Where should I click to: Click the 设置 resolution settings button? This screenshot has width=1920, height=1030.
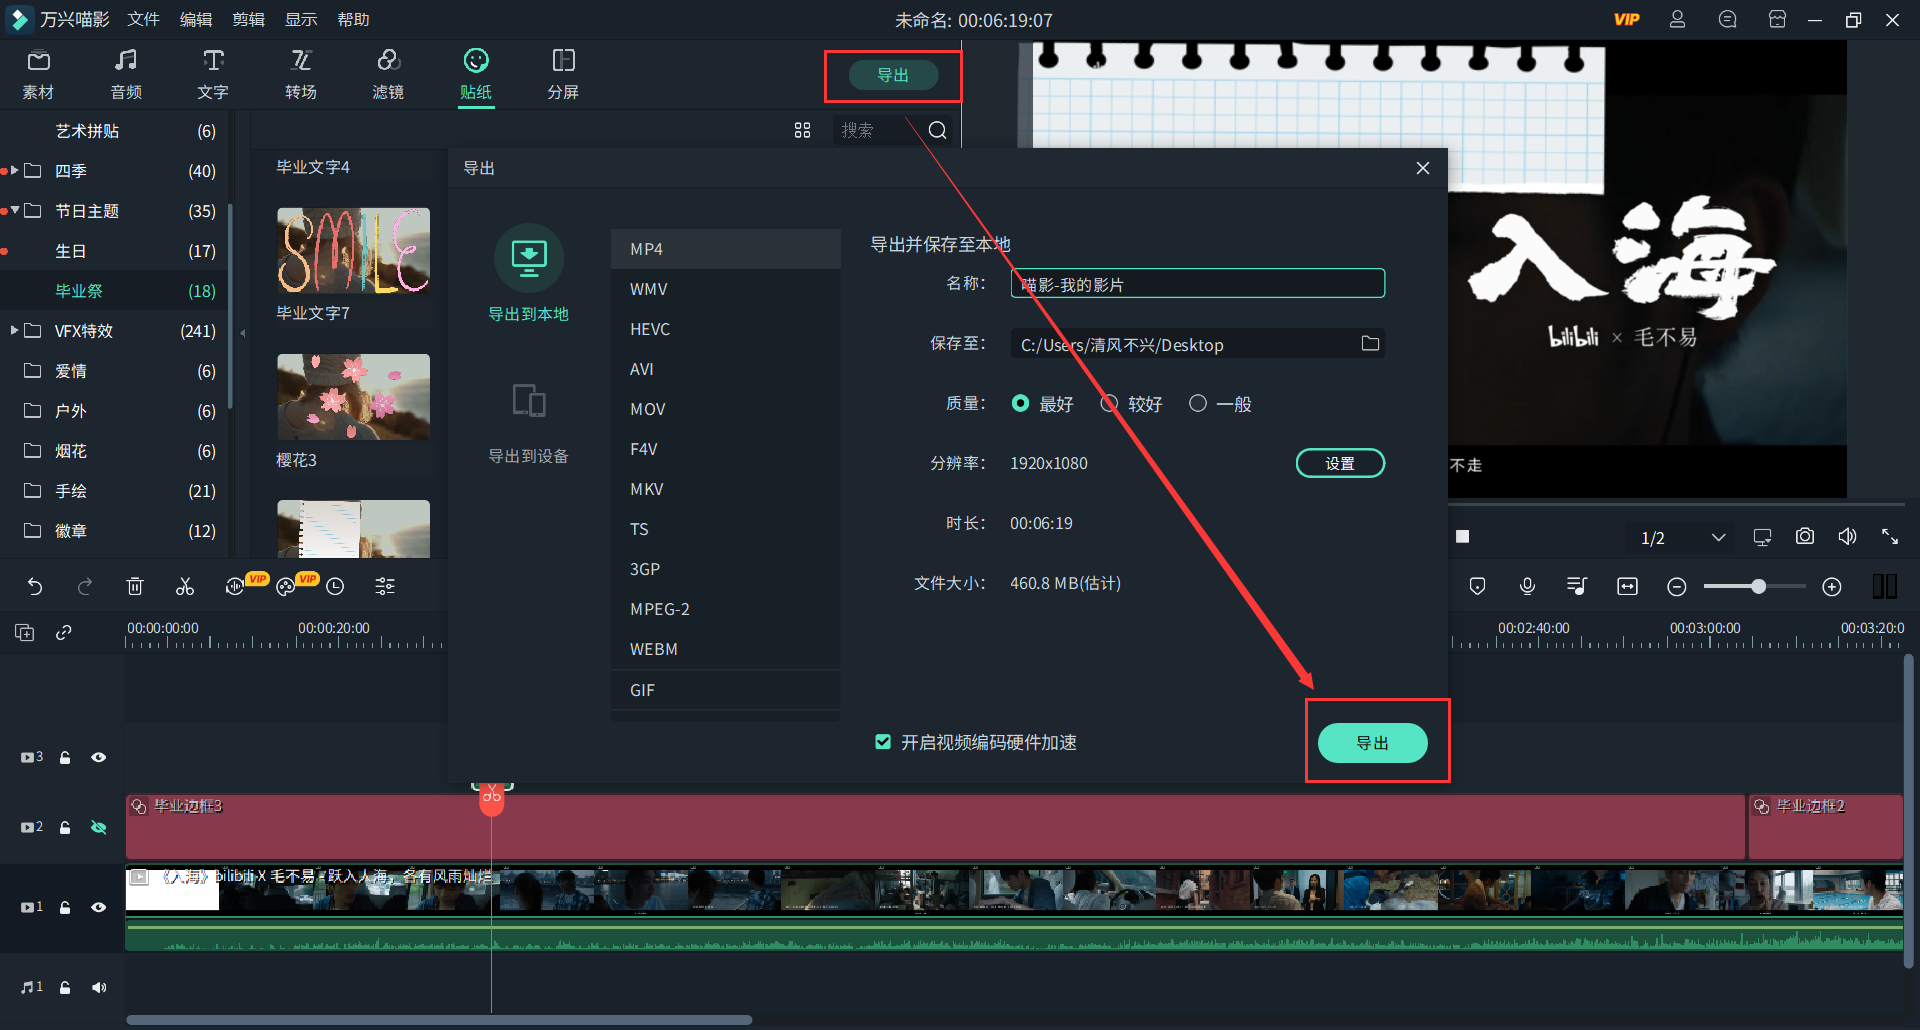1340,463
